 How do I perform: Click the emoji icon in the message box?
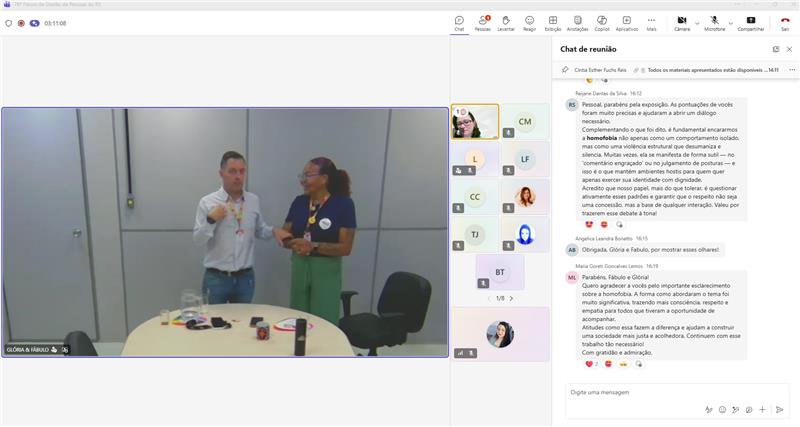(722, 409)
